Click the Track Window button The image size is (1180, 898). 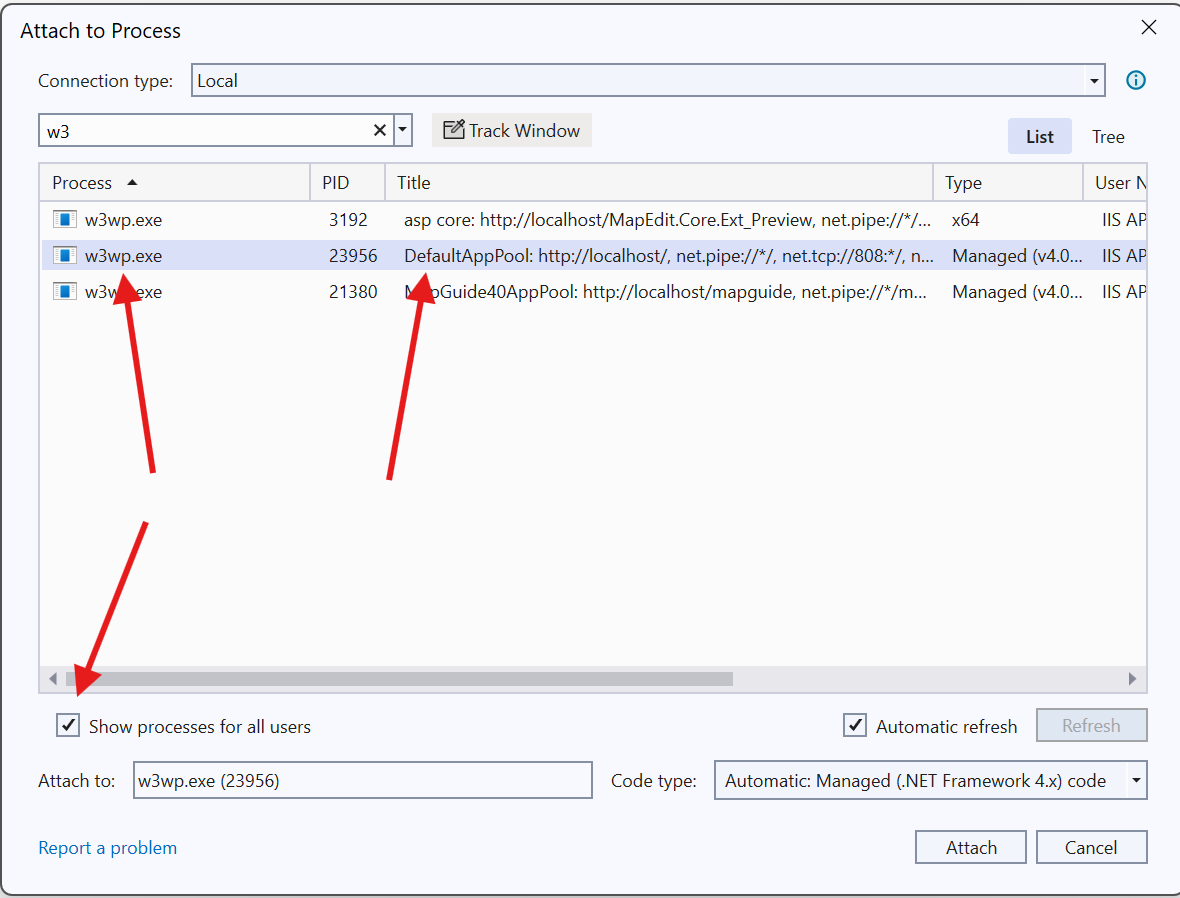pos(512,130)
